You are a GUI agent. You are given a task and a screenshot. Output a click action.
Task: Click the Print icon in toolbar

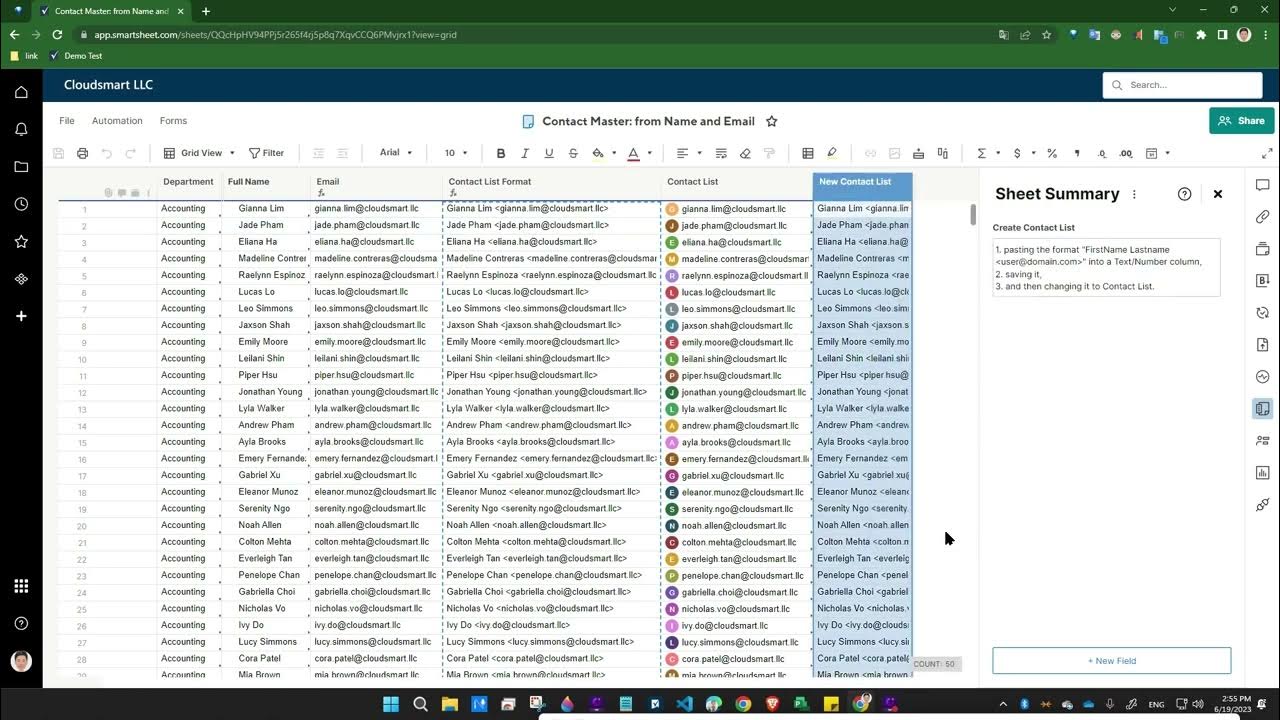pos(83,153)
